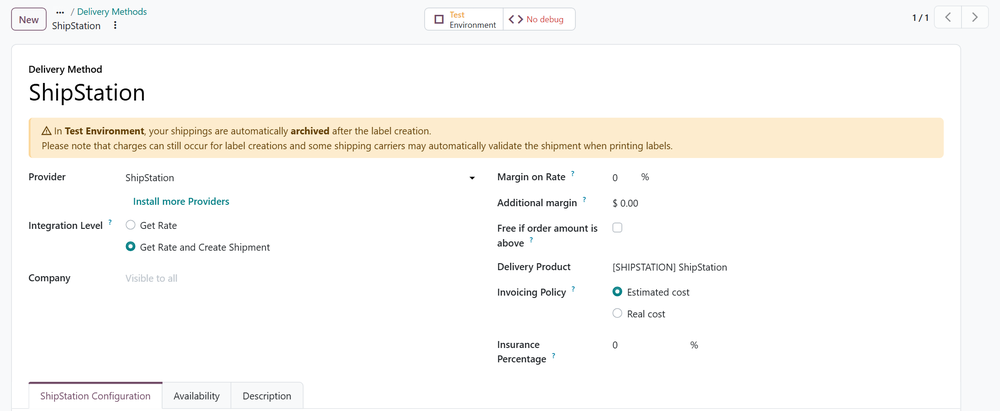
Task: Select Real cost invoicing policy
Action: click(617, 313)
